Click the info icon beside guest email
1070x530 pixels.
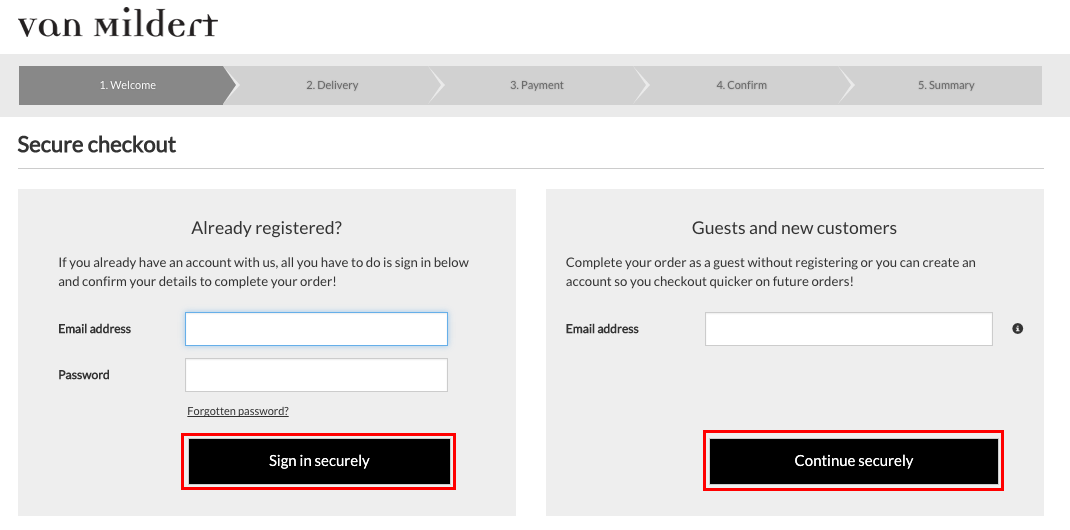click(x=1017, y=329)
